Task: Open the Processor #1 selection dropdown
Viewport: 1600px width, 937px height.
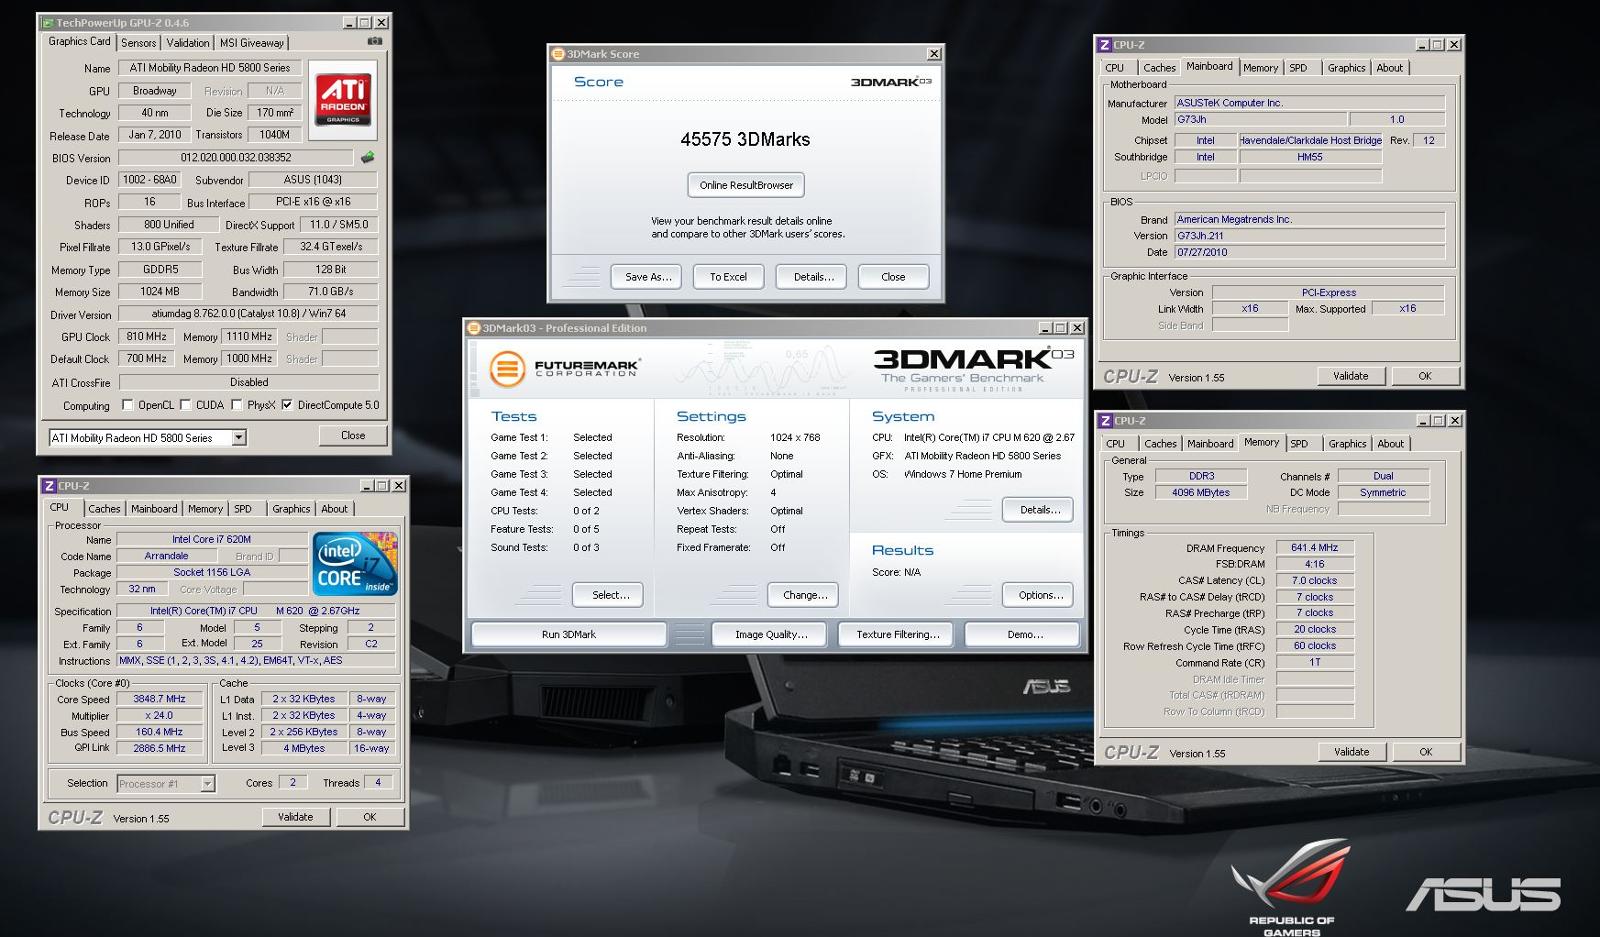Action: click(x=207, y=784)
